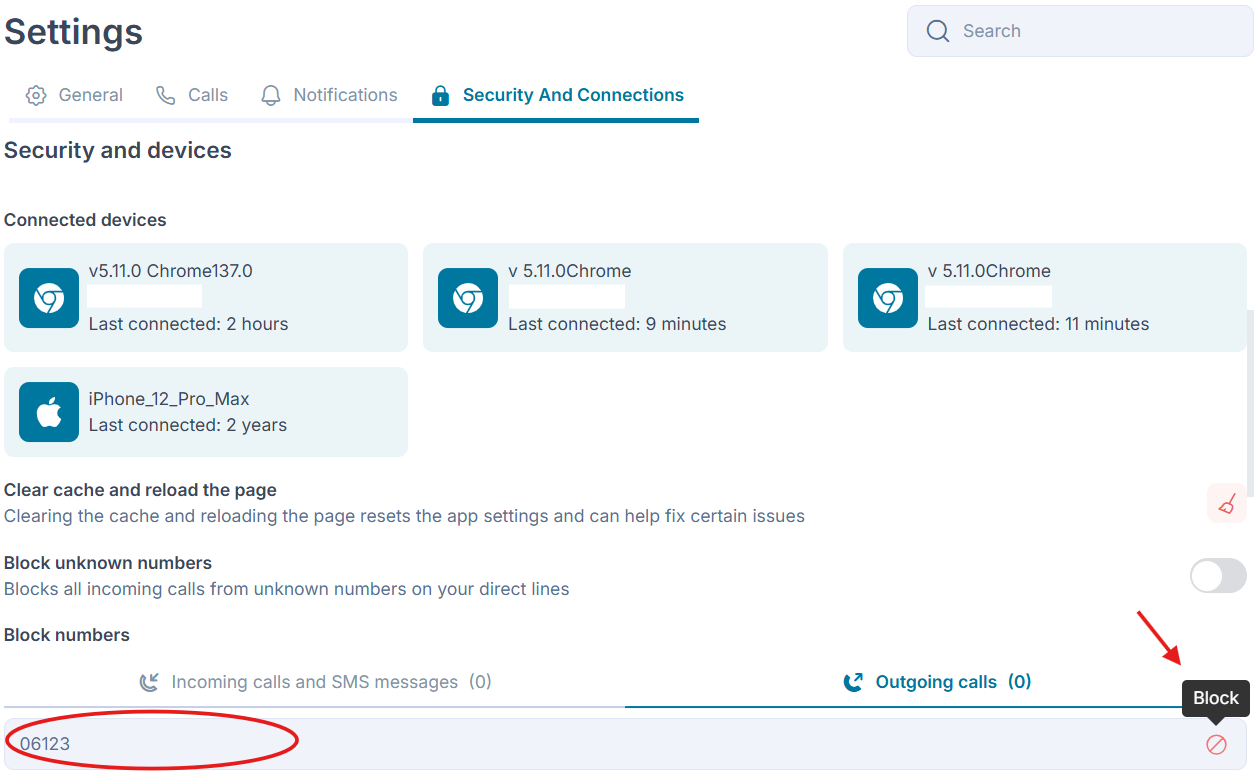
Task: Show Incoming calls and SMS messages list
Action: (x=315, y=682)
